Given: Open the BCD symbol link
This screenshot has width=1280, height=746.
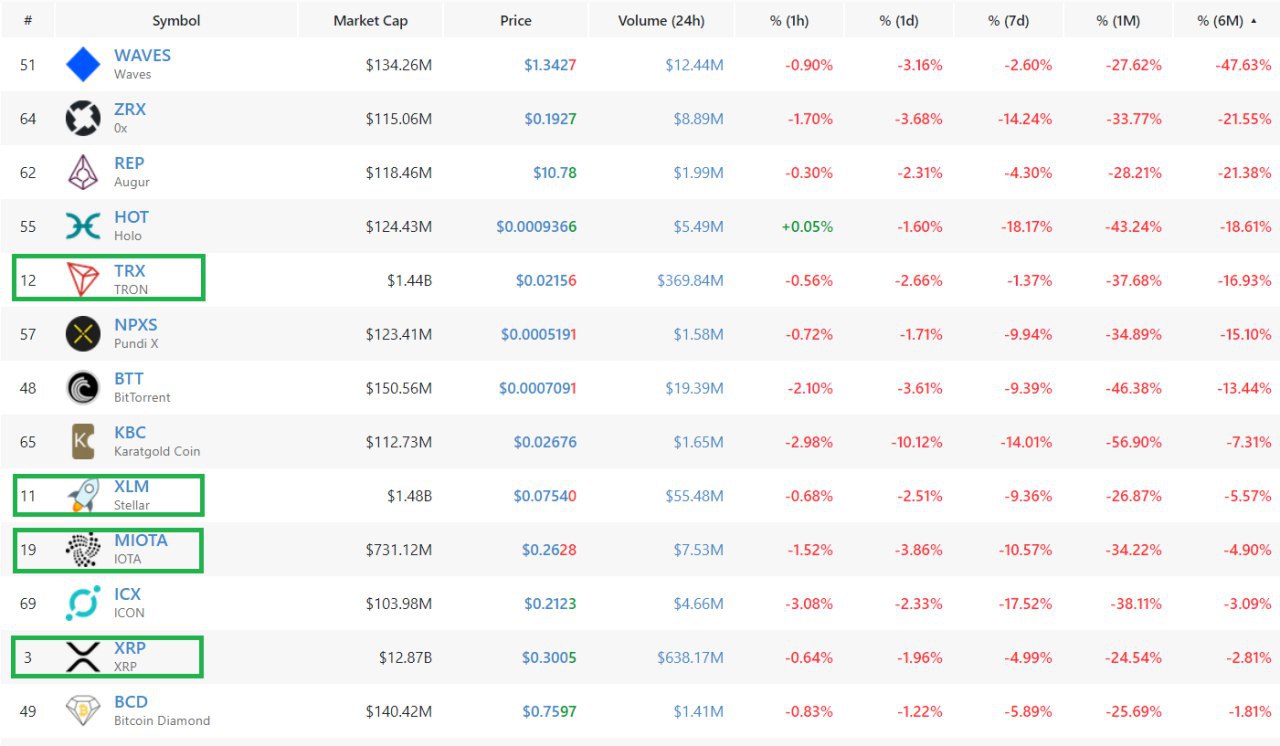Looking at the screenshot, I should (x=131, y=702).
